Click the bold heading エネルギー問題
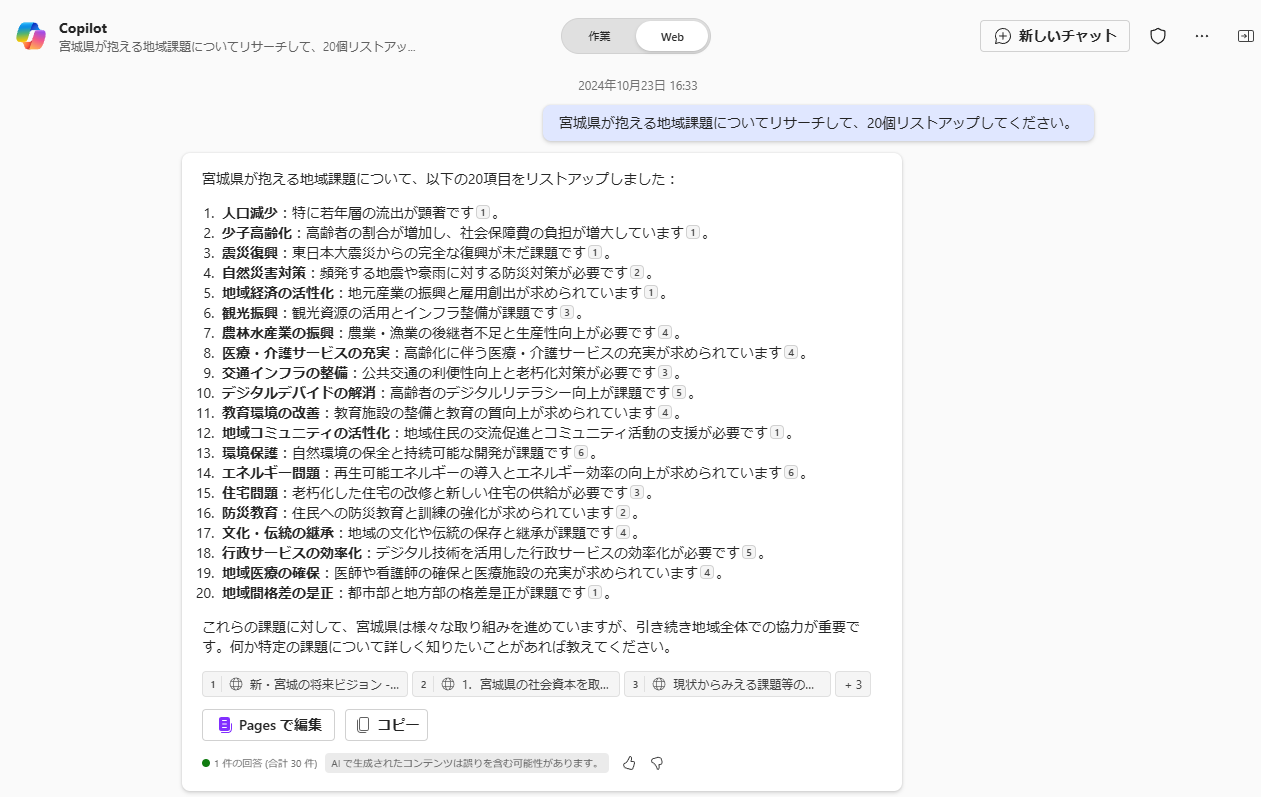 click(270, 472)
